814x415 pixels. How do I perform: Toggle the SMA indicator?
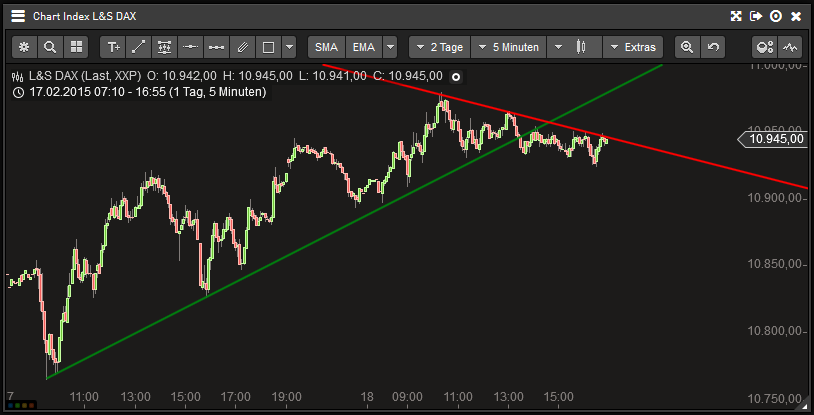326,47
